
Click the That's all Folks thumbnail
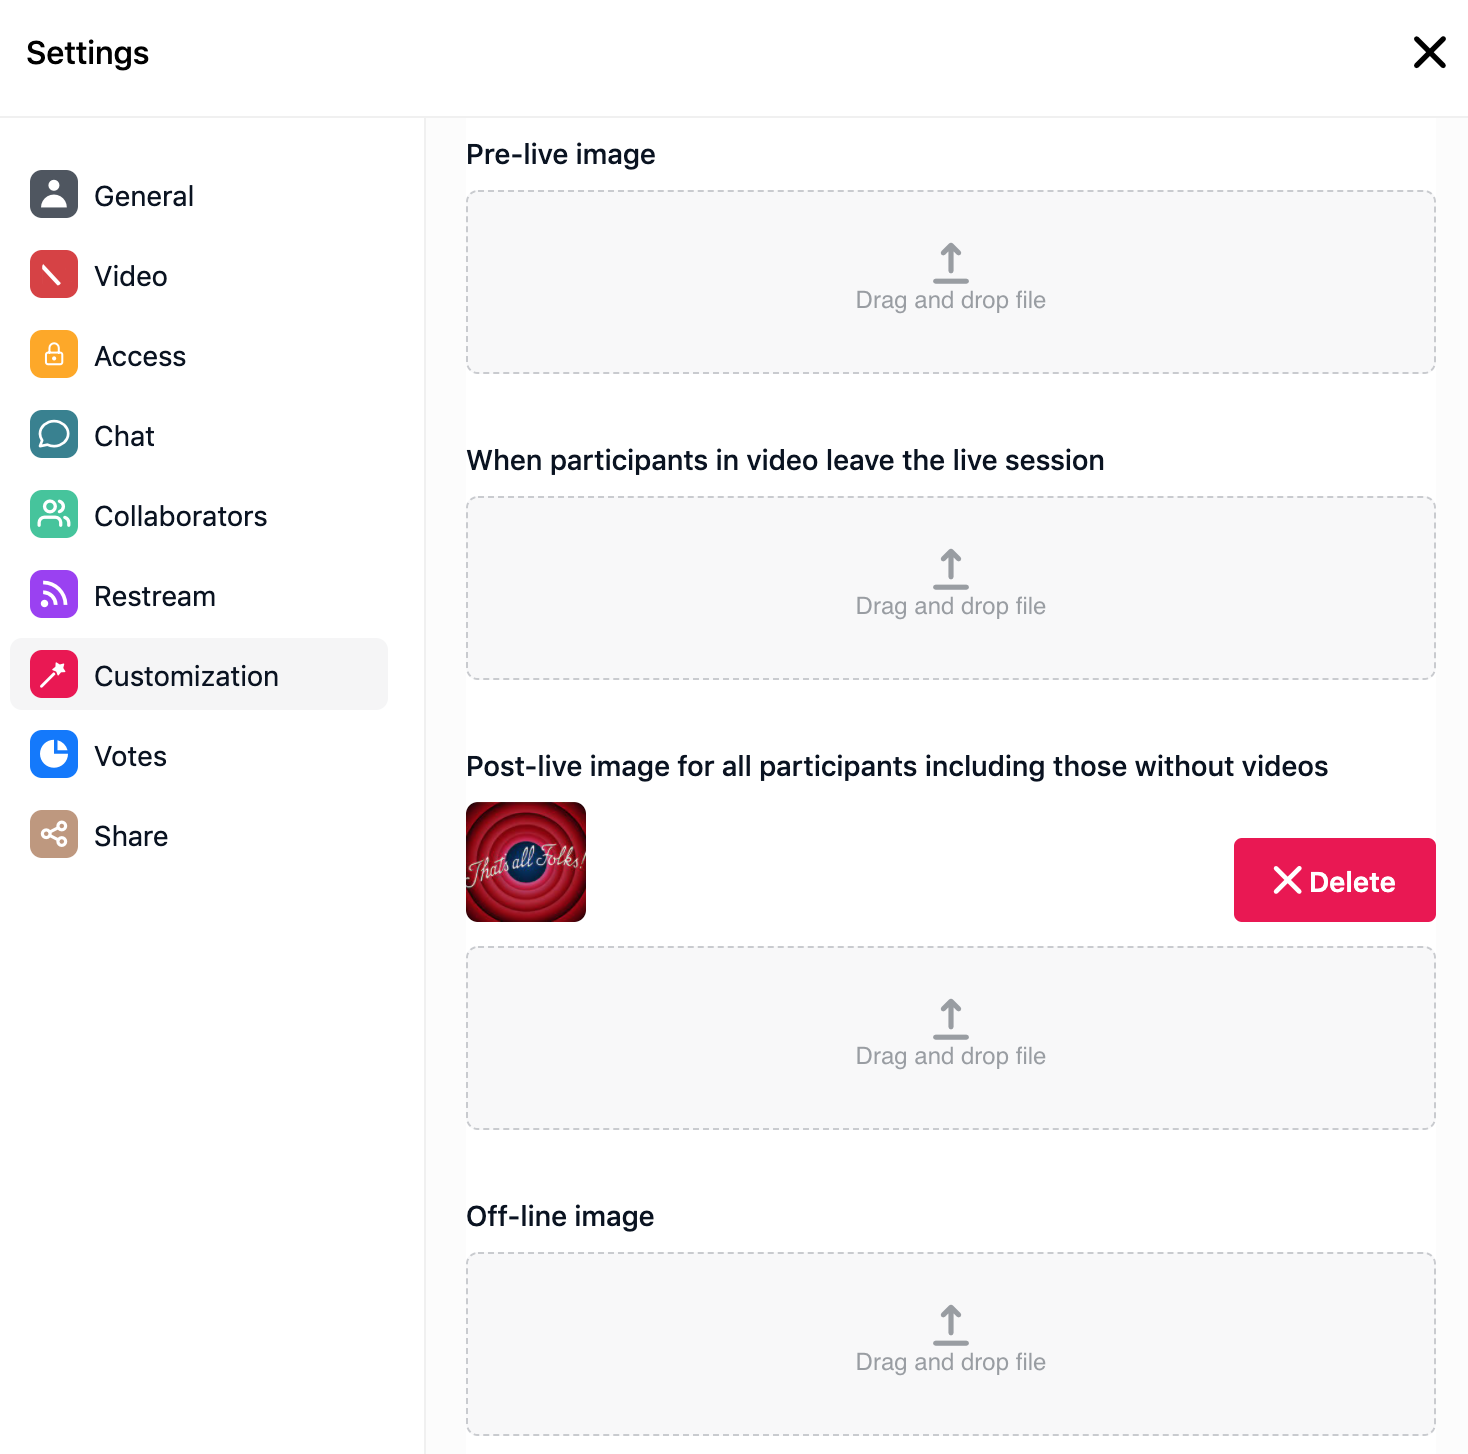526,862
